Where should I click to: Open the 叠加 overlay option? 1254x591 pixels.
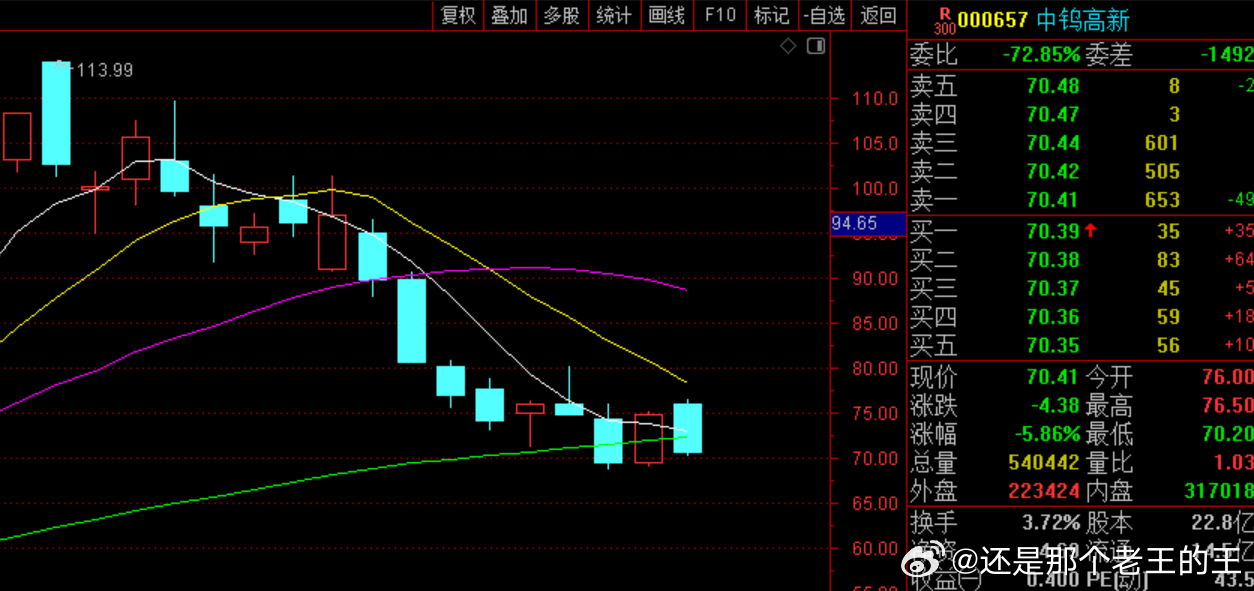[509, 14]
